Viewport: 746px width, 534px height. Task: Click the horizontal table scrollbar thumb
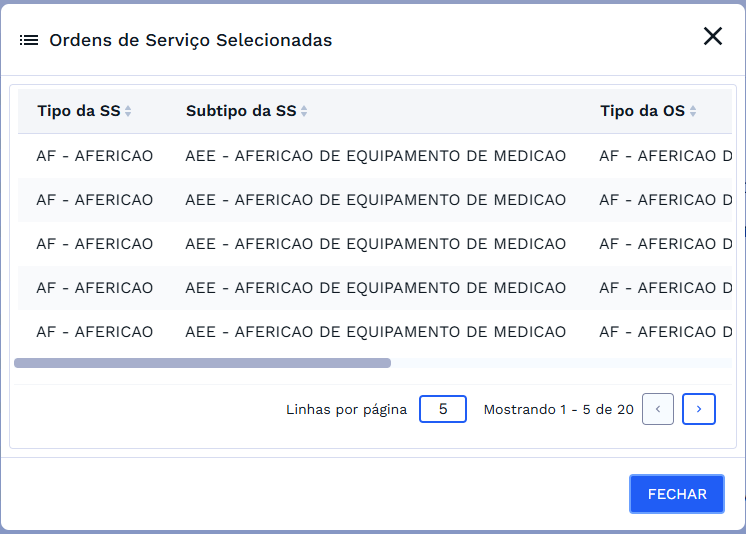(x=202, y=363)
